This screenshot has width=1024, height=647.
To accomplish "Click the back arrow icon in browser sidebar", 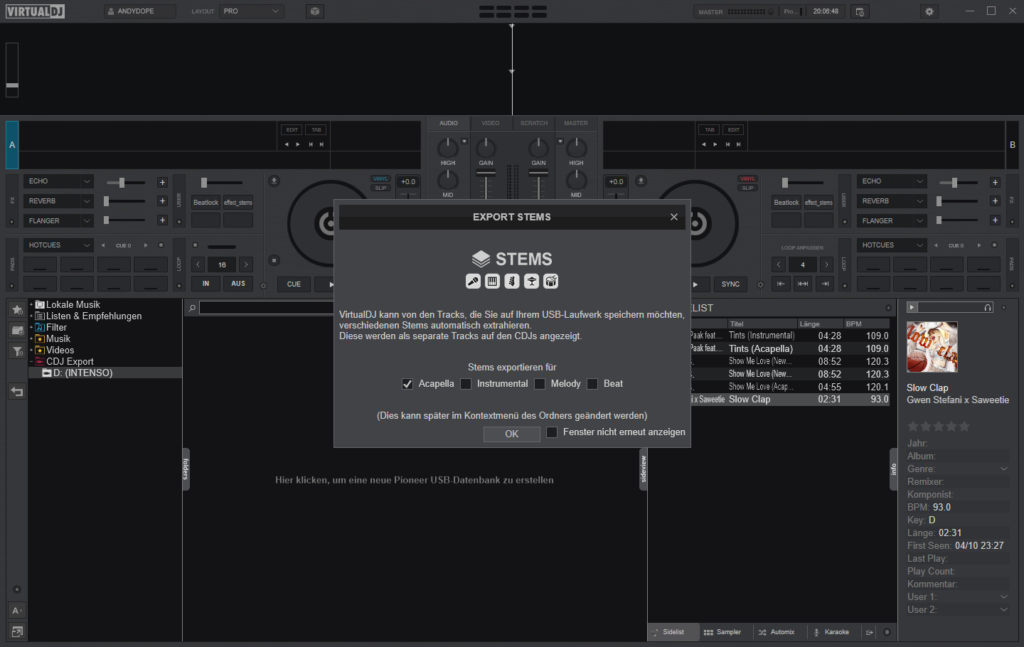I will (17, 391).
